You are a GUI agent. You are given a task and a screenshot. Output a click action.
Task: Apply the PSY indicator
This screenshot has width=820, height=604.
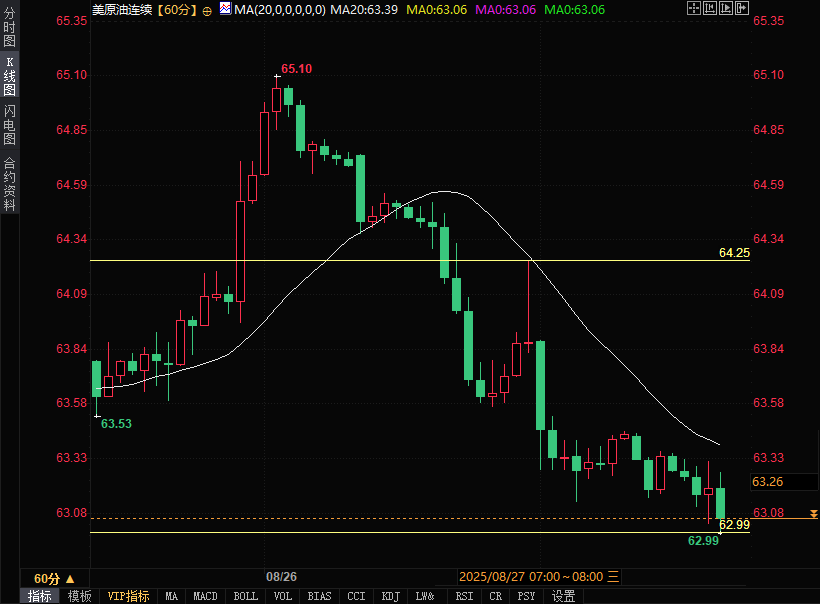[526, 596]
